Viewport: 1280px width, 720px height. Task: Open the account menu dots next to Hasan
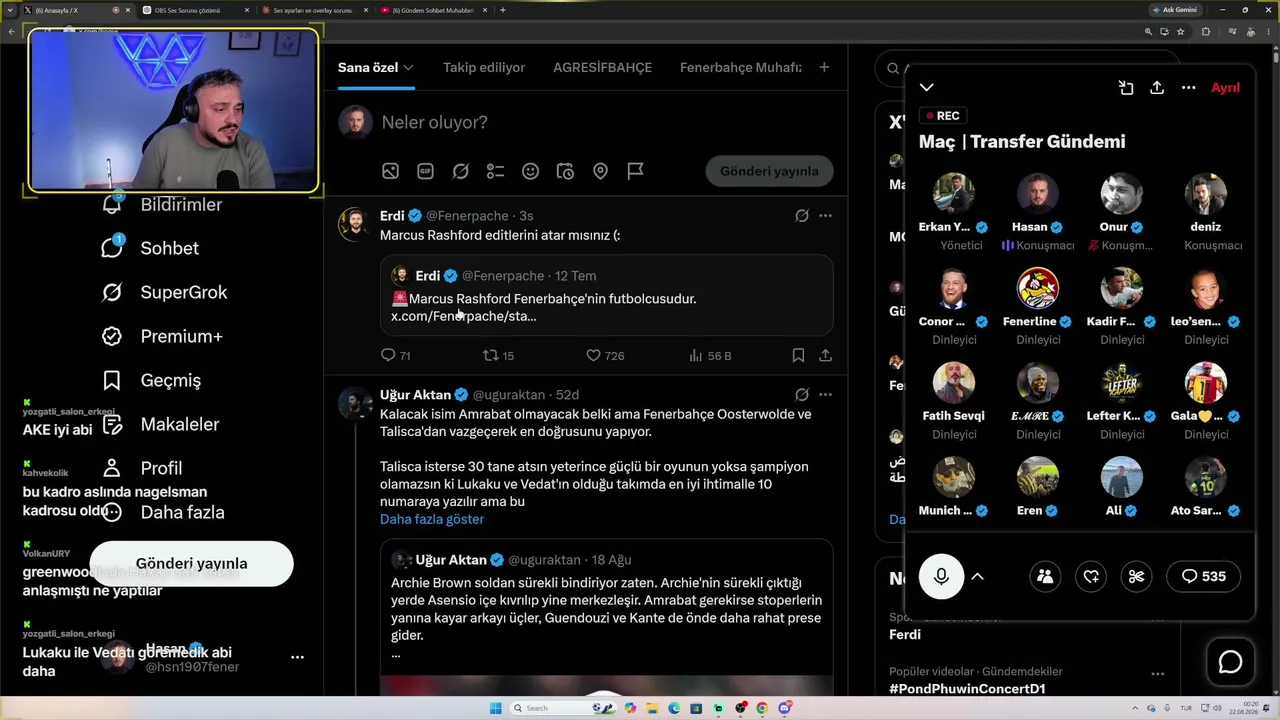click(x=297, y=657)
